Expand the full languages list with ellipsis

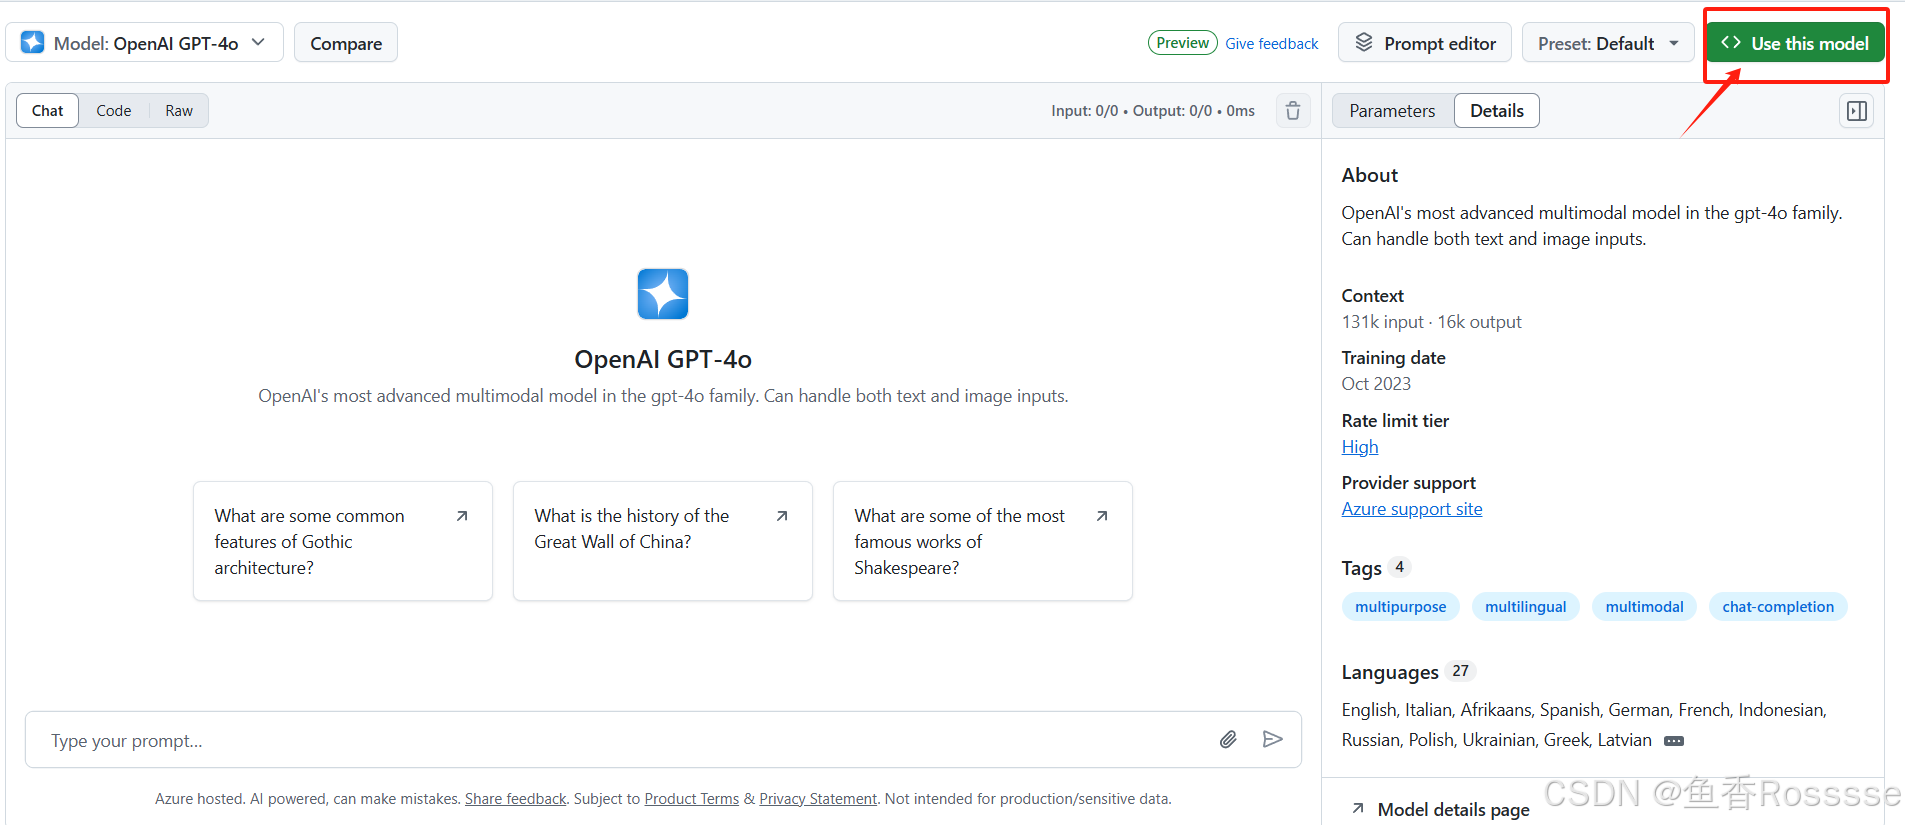click(x=1674, y=741)
